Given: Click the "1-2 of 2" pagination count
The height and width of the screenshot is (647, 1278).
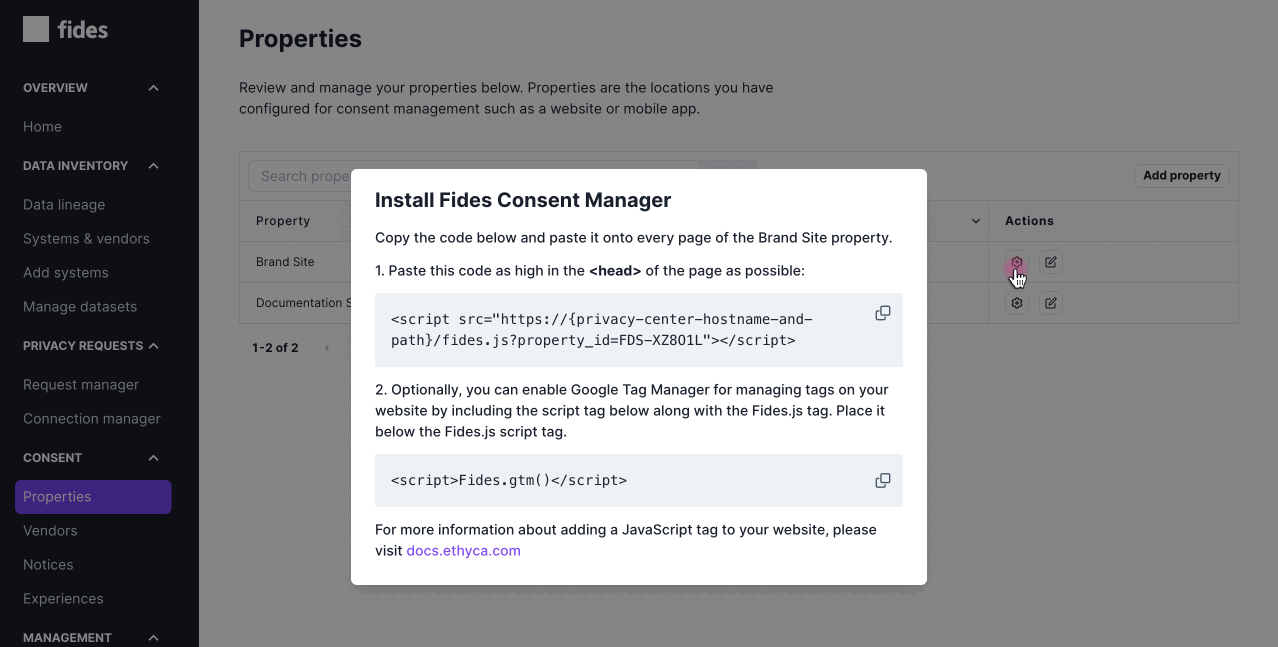Looking at the screenshot, I should point(275,348).
